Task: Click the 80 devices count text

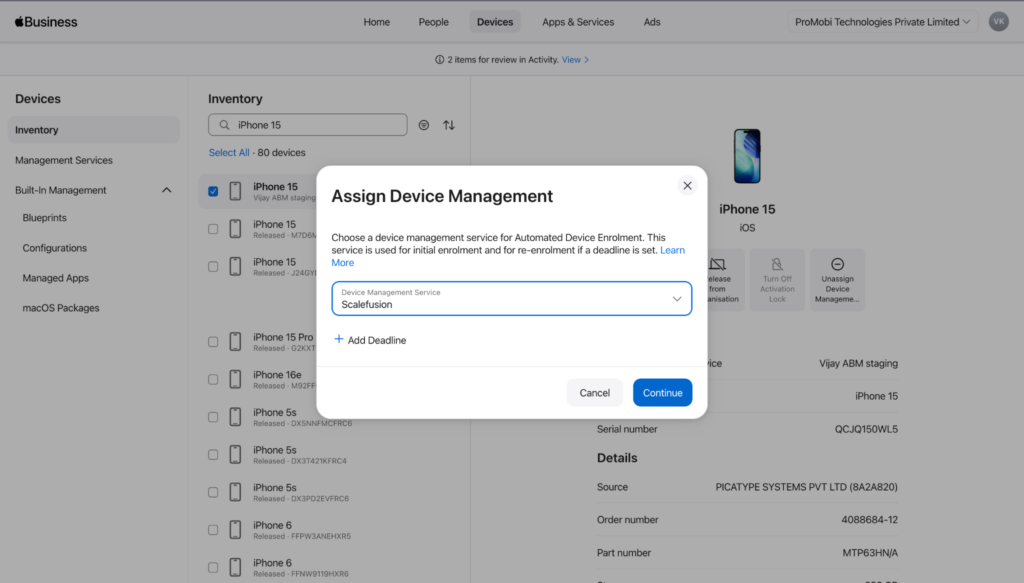Action: (x=281, y=152)
